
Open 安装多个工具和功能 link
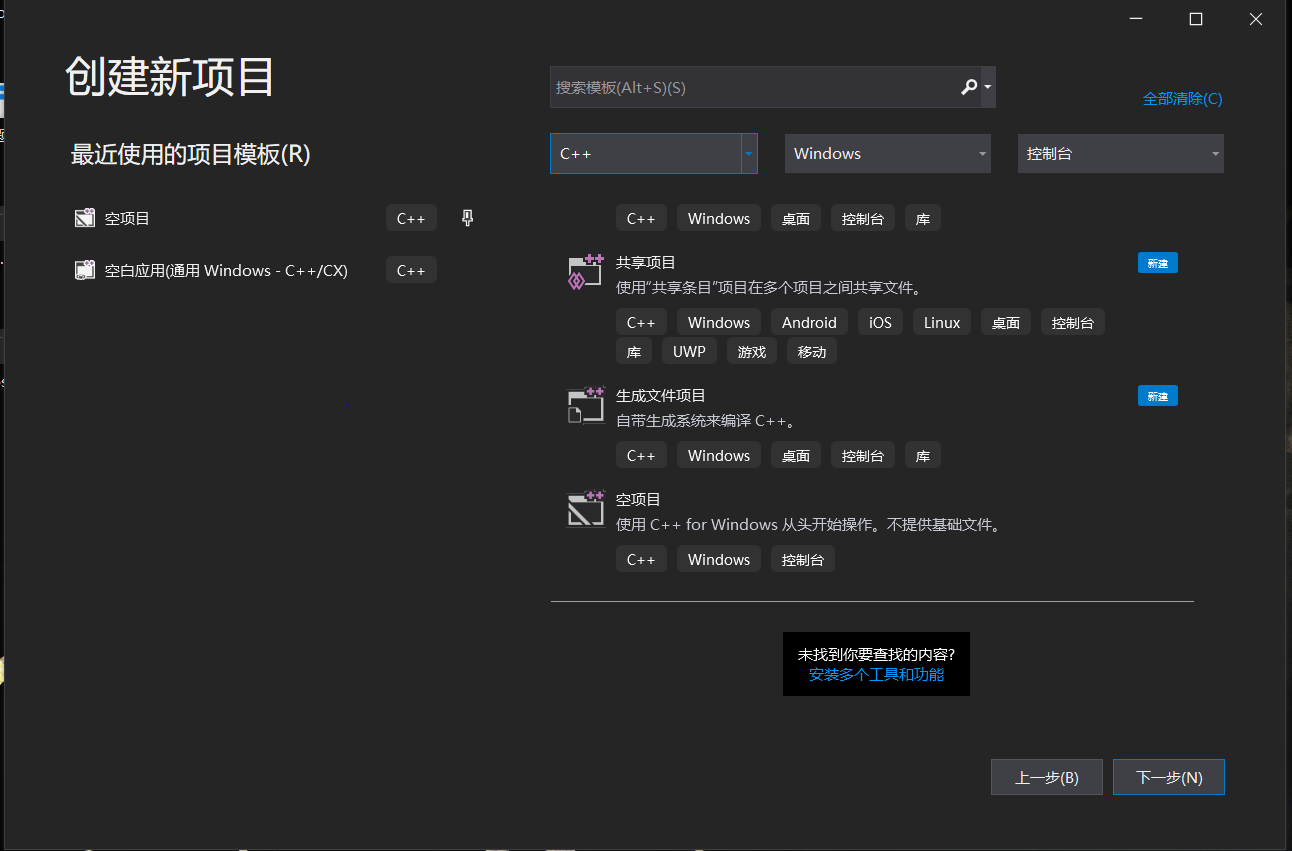876,674
